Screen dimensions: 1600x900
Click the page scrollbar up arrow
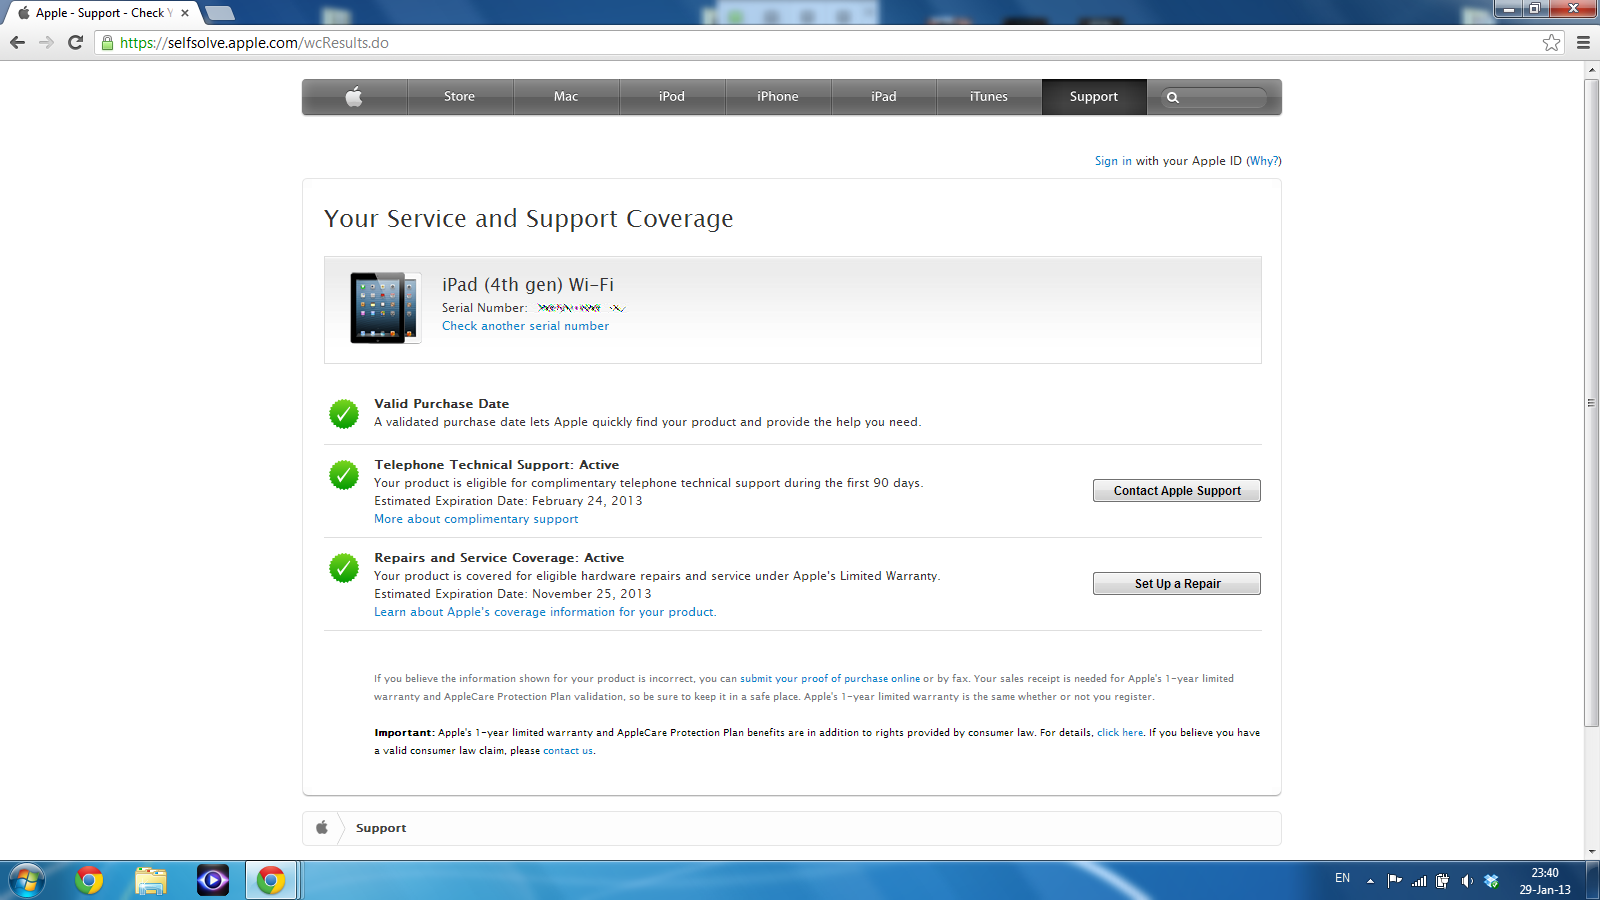[x=1592, y=70]
